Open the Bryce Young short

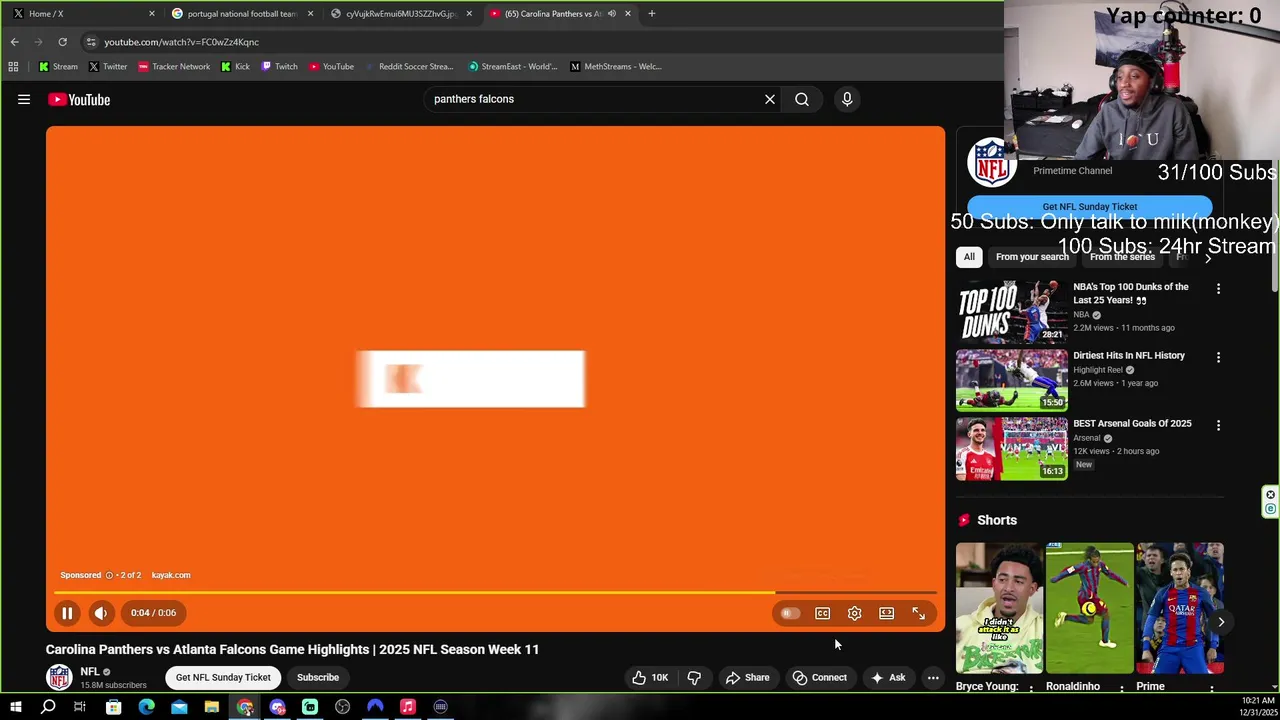pyautogui.click(x=999, y=608)
